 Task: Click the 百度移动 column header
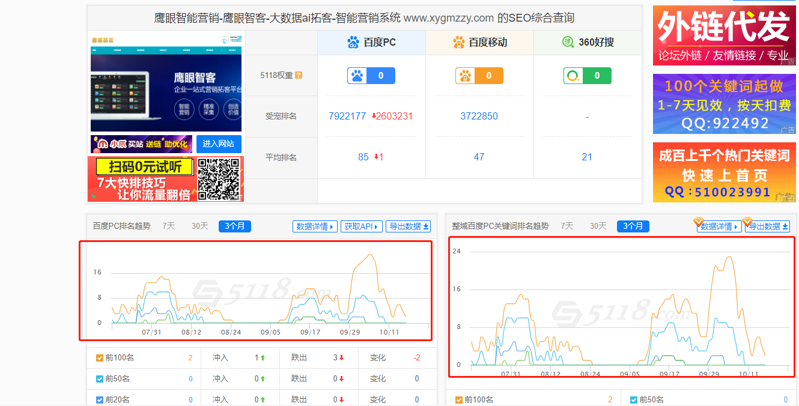[480, 42]
